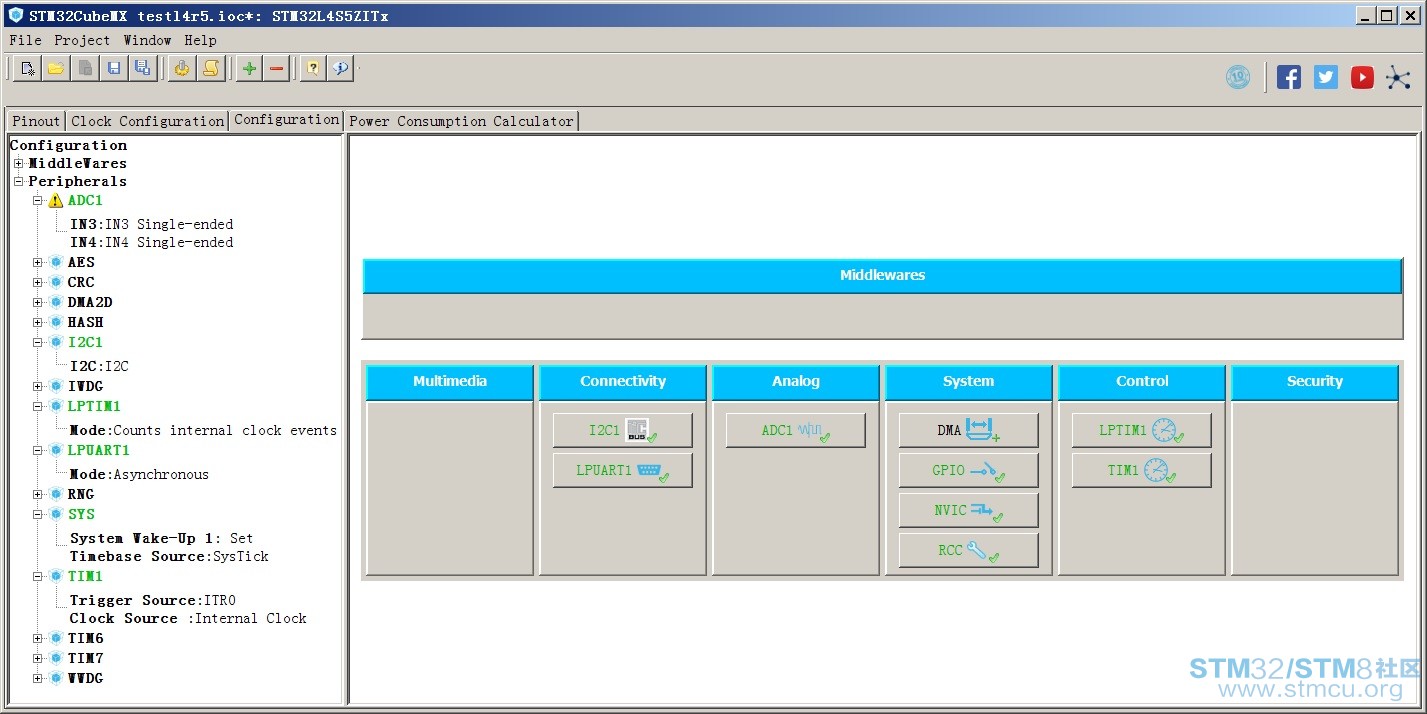
Task: Click the Open Project folder icon
Action: tap(56, 68)
